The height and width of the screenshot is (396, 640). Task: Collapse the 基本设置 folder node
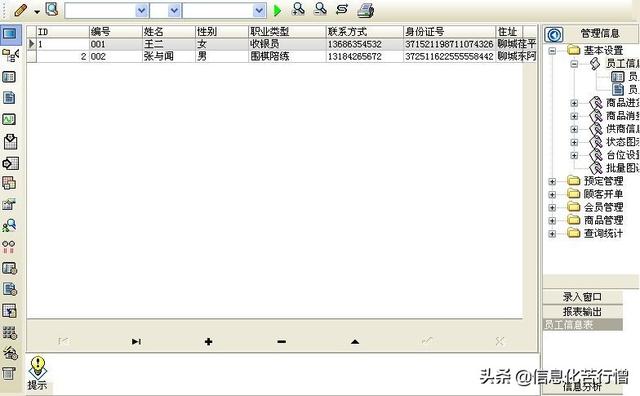[x=552, y=51]
